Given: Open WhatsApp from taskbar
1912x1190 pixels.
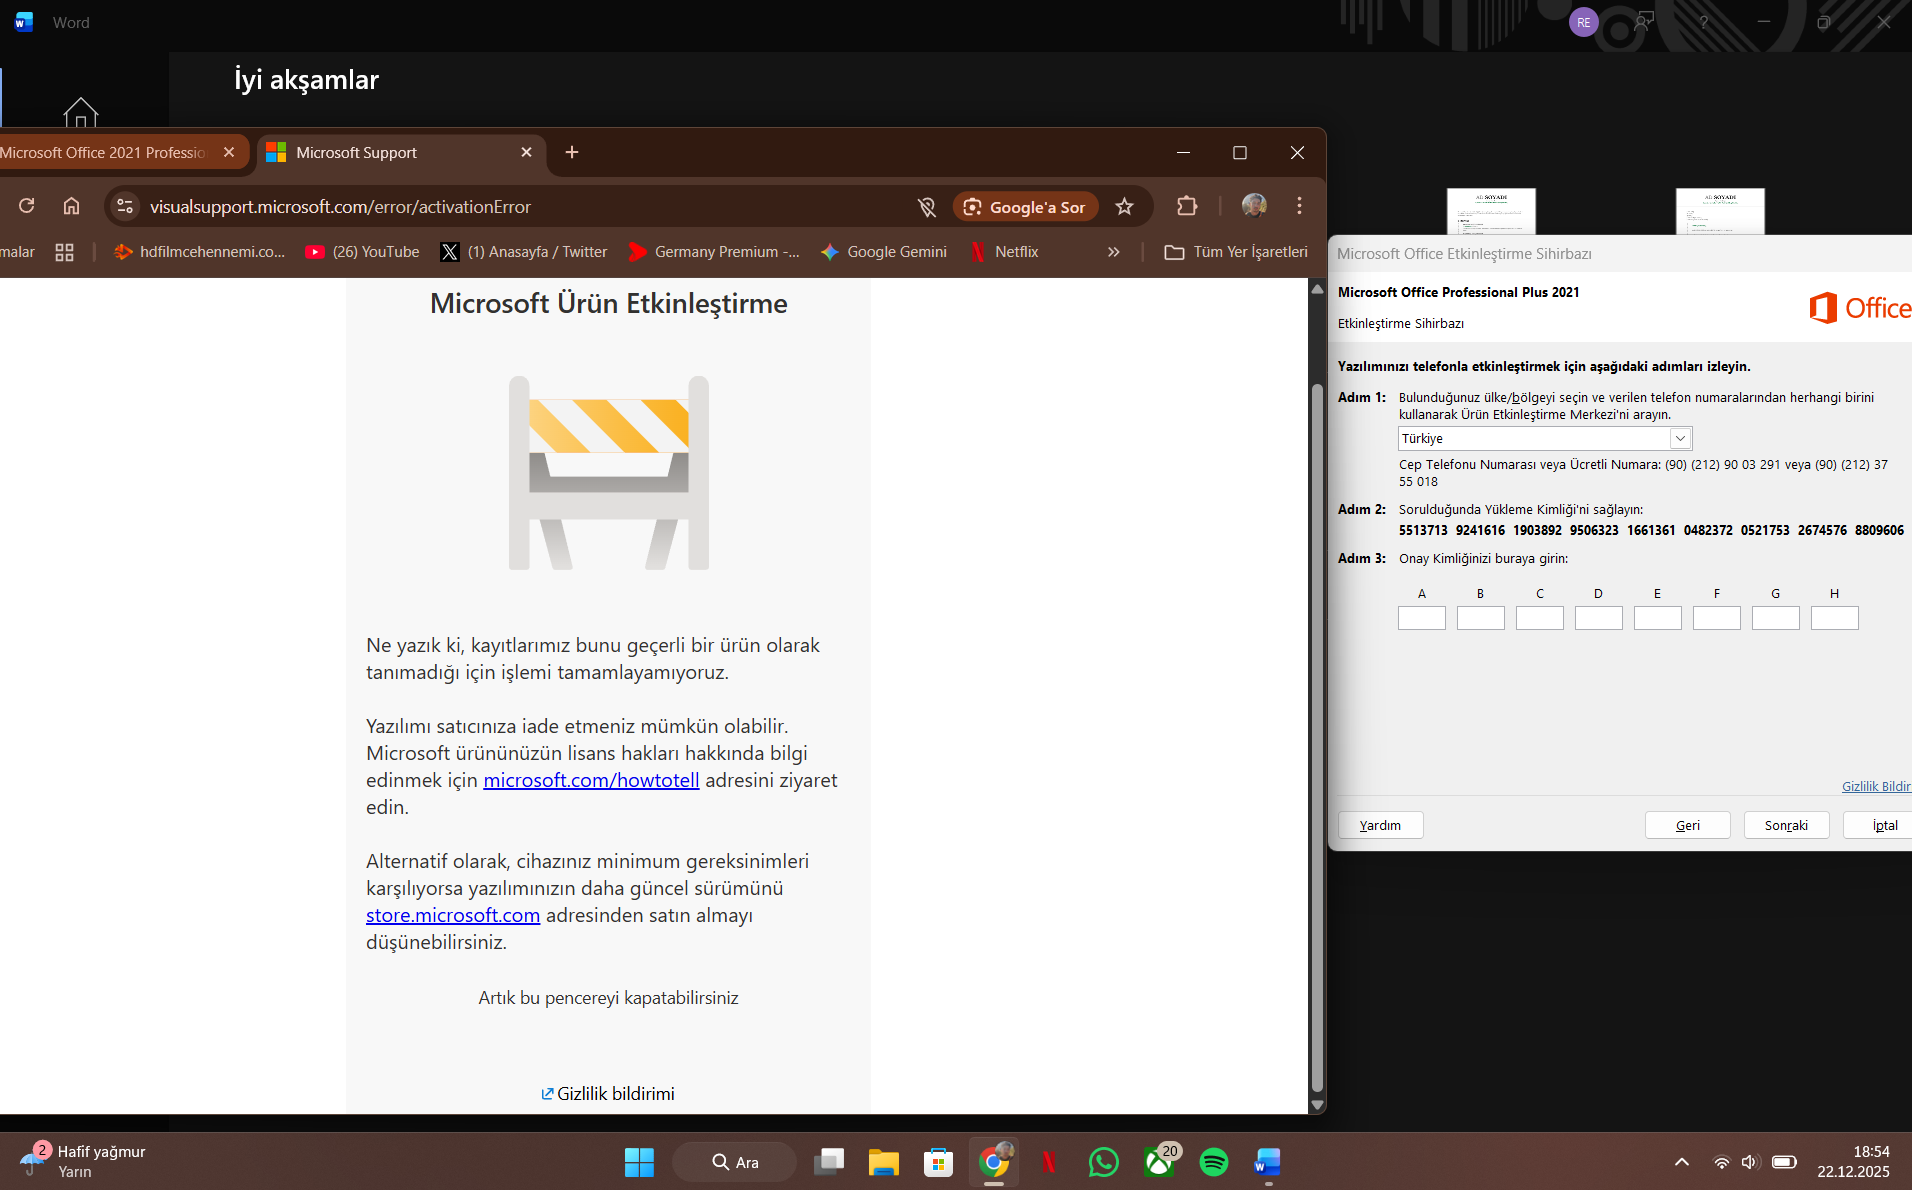Looking at the screenshot, I should (x=1104, y=1162).
